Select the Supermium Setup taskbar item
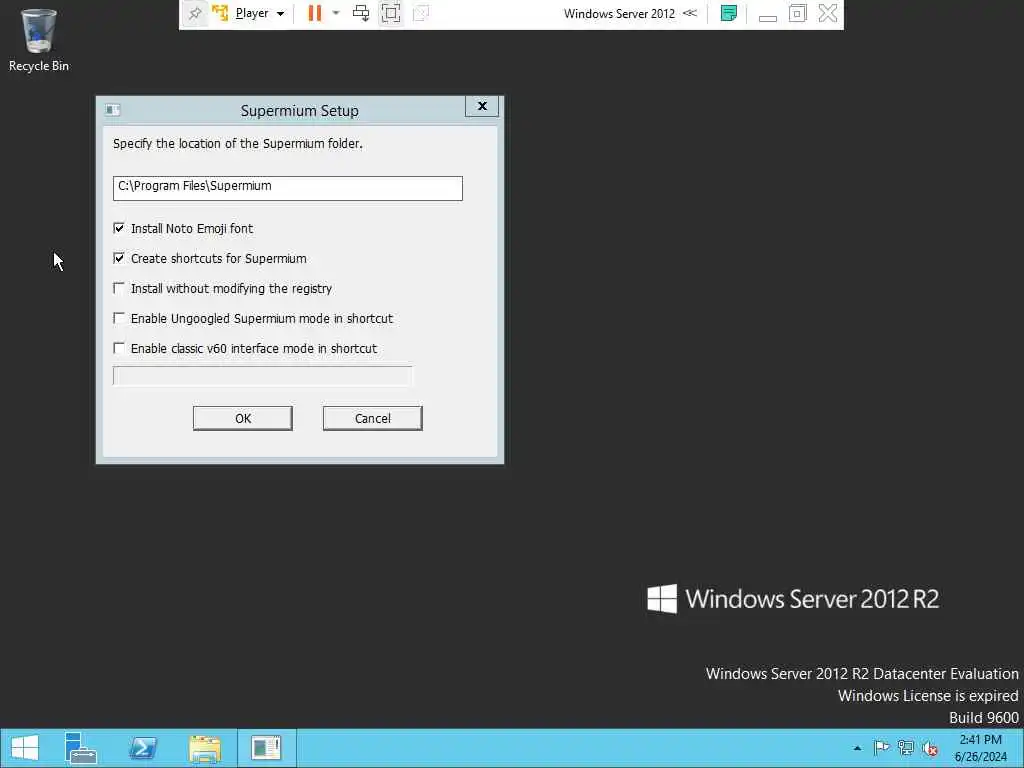The image size is (1024, 768). click(266, 748)
